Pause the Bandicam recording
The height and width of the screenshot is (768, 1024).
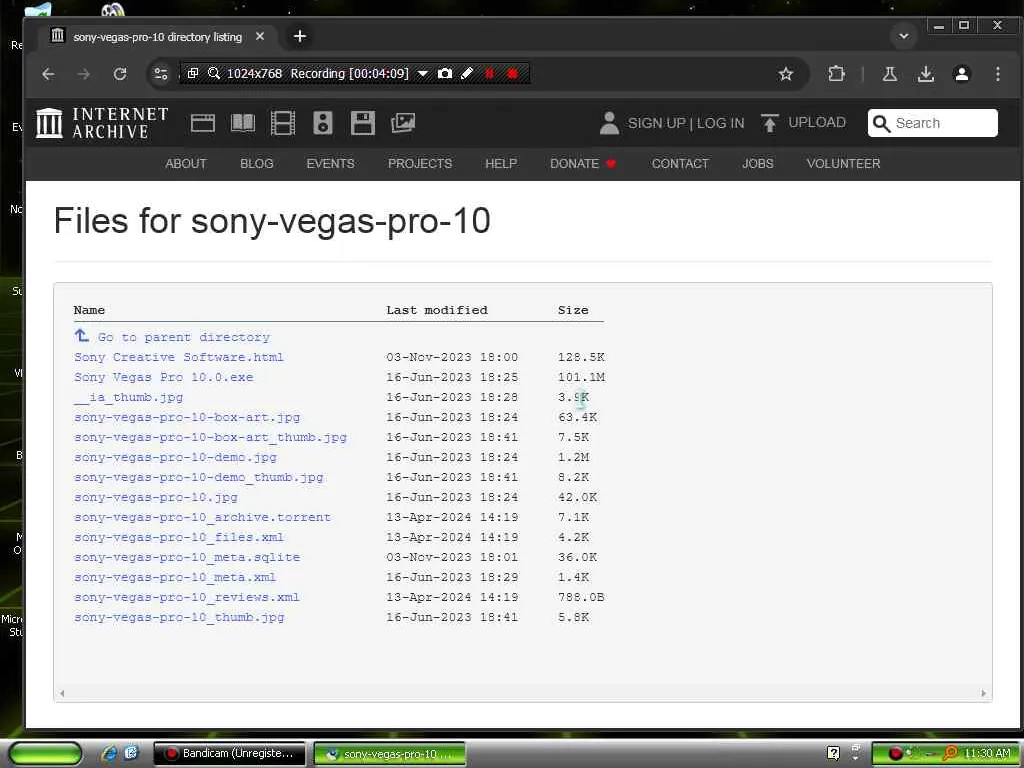click(489, 73)
